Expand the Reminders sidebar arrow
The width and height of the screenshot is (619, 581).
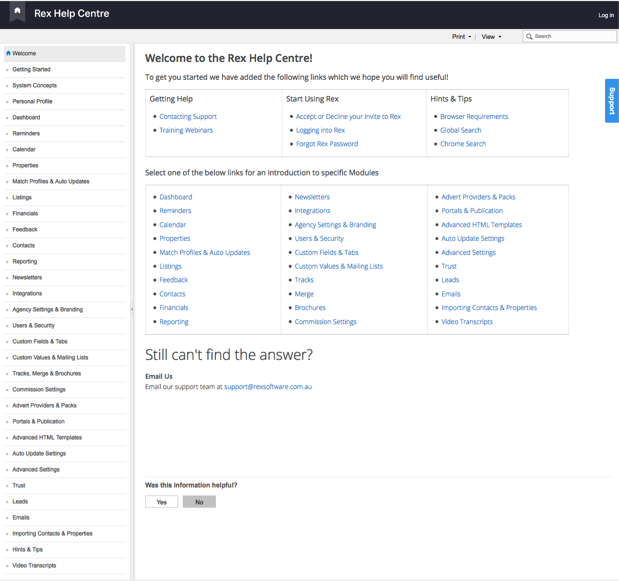(7, 134)
